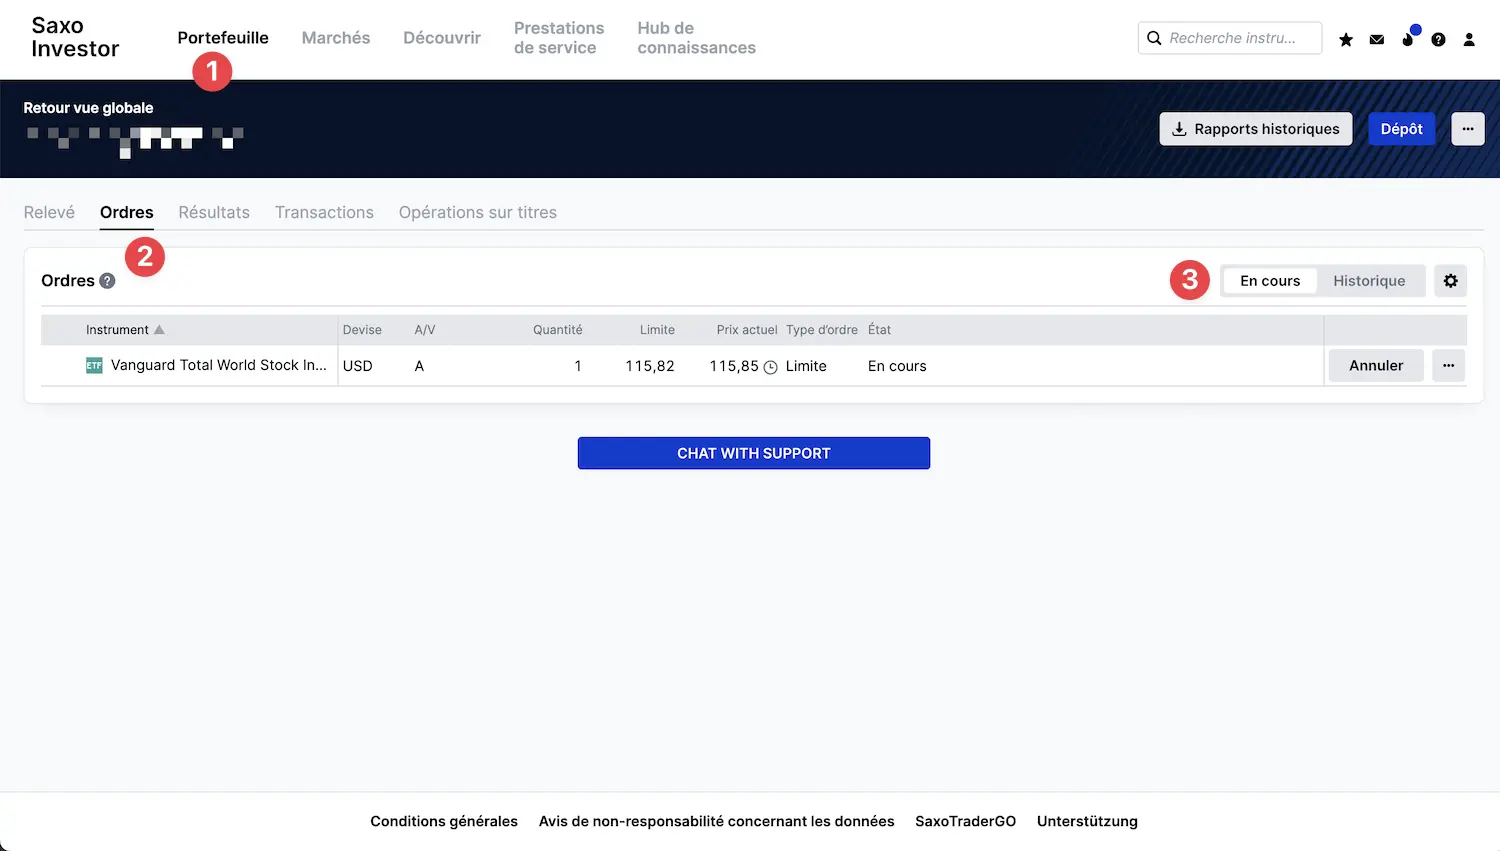
Task: Open the help question mark icon in header
Action: [1438, 39]
